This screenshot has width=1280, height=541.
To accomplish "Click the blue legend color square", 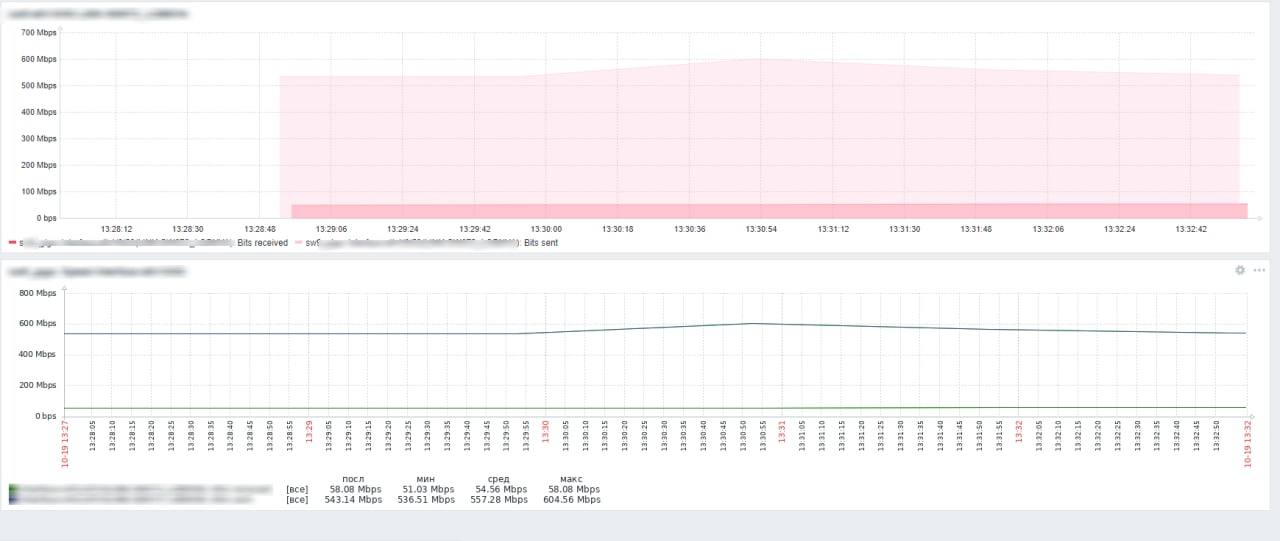I will pos(12,499).
